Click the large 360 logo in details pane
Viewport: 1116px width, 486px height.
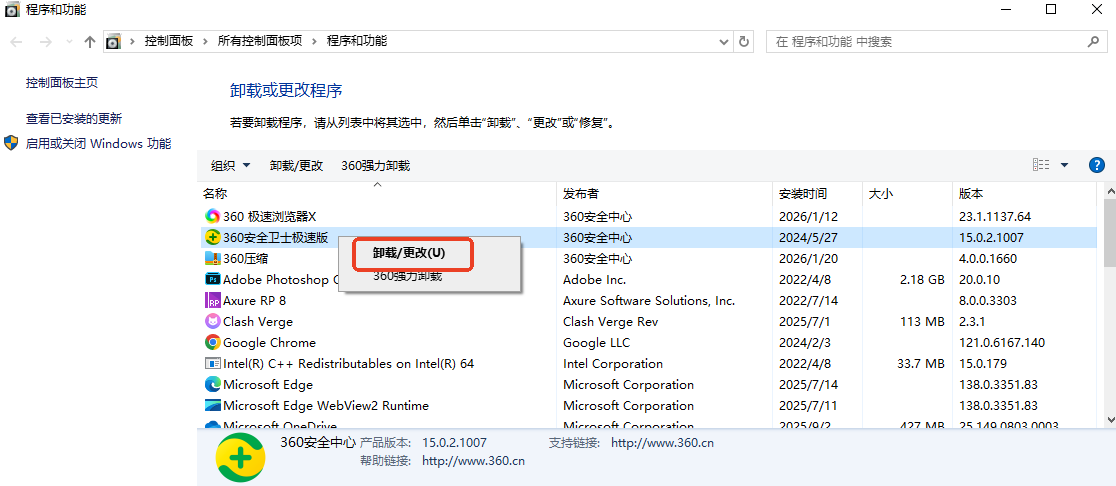point(241,458)
